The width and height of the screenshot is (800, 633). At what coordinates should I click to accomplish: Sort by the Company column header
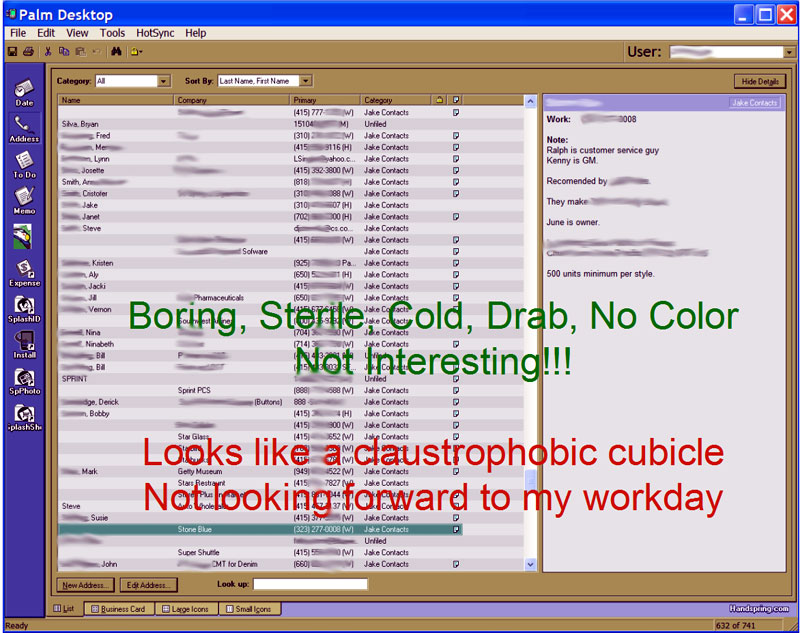[232, 100]
